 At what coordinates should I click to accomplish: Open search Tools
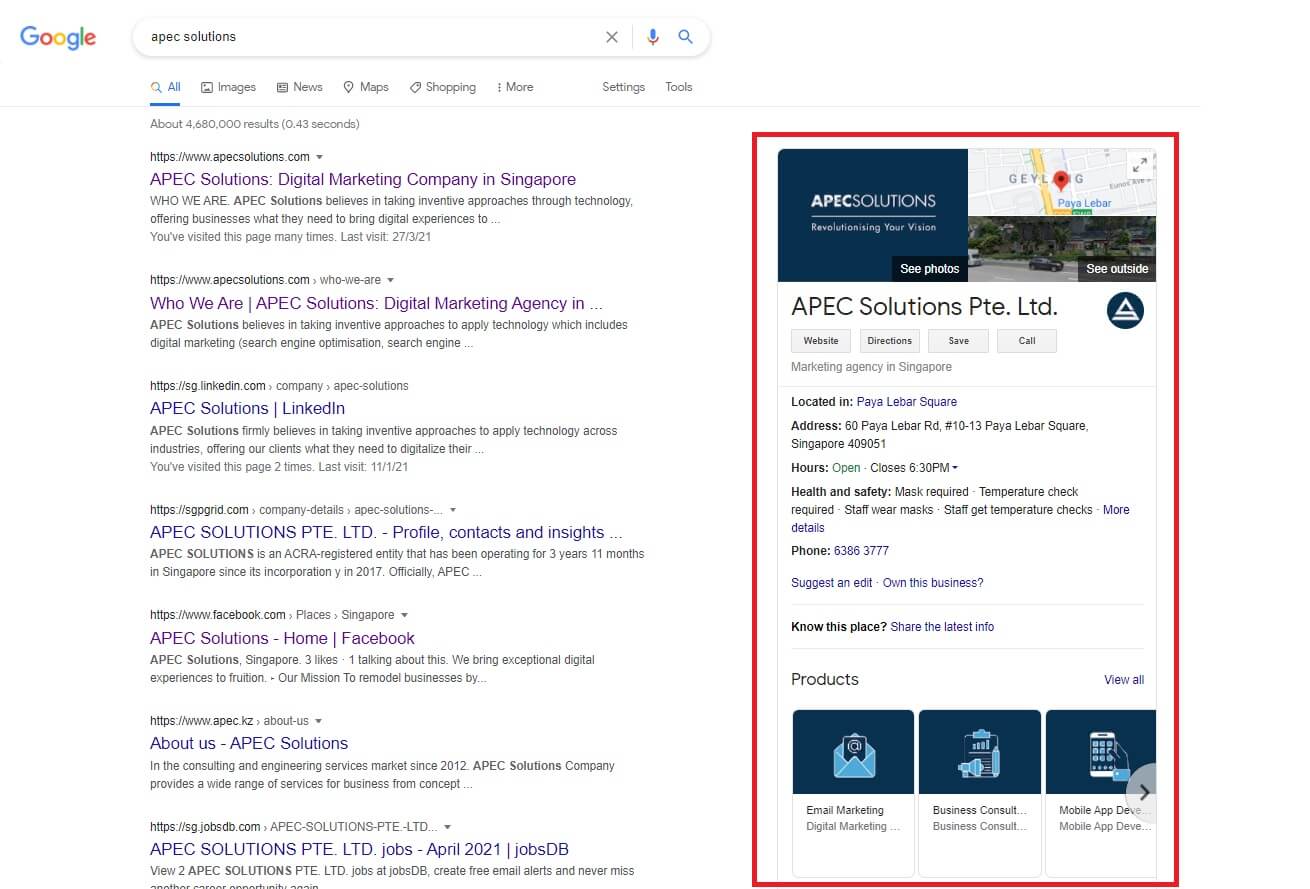pyautogui.click(x=679, y=87)
